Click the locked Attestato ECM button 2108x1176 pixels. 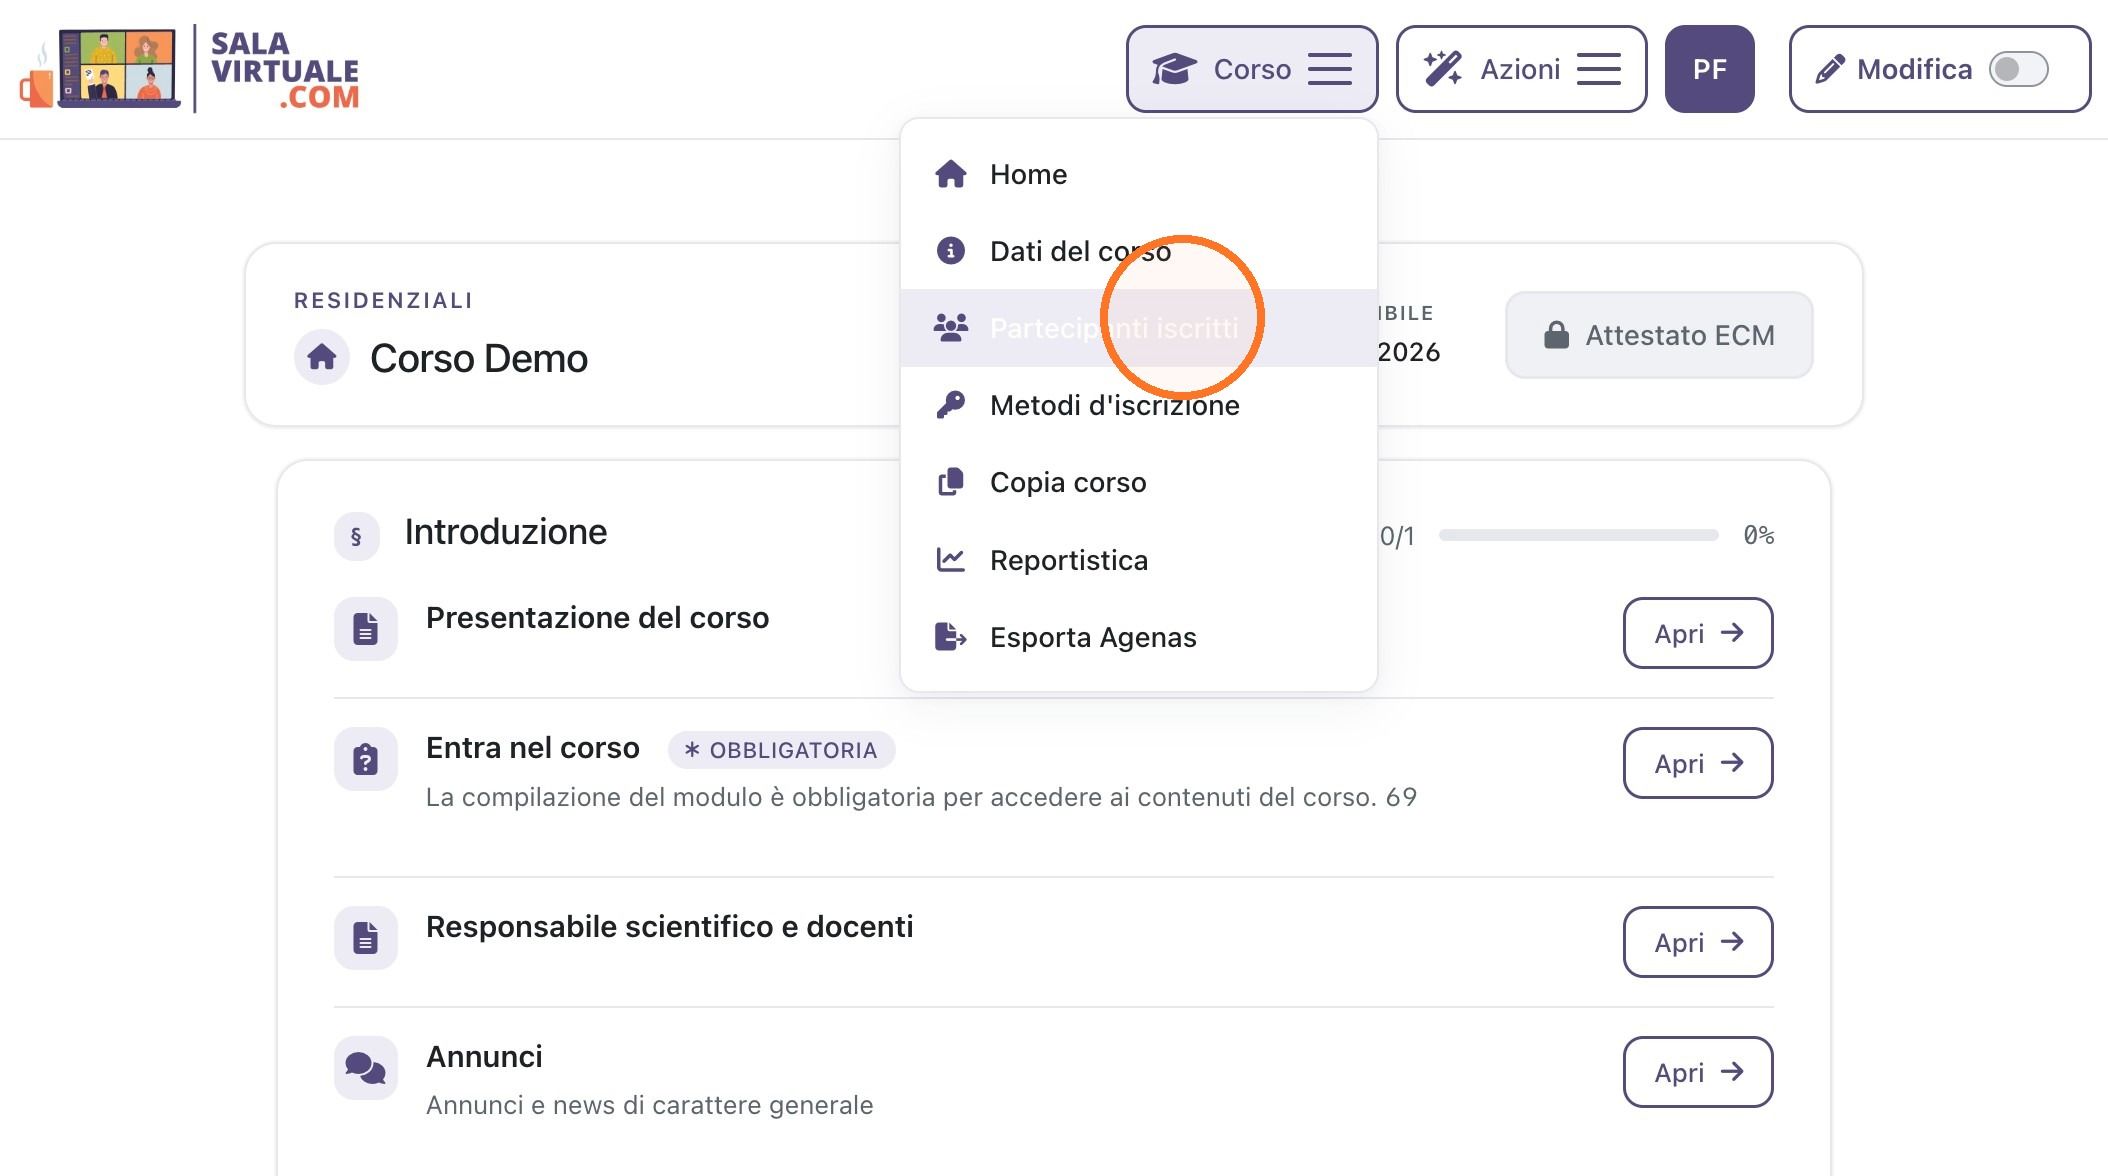[1659, 335]
